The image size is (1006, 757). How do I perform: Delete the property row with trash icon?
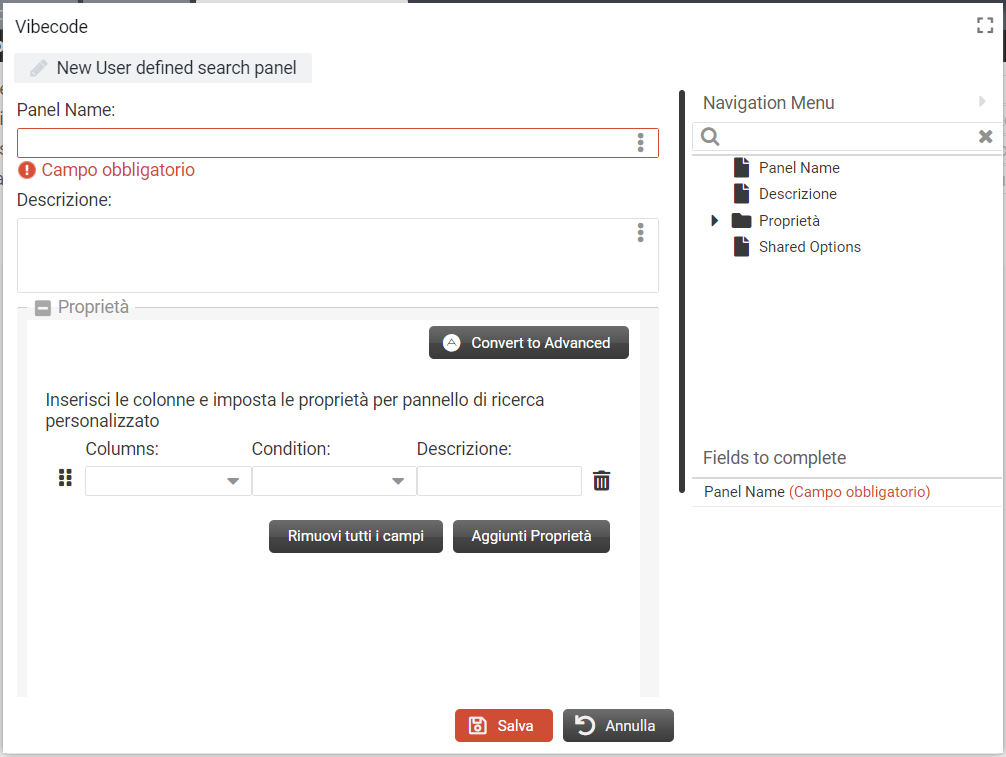[601, 481]
